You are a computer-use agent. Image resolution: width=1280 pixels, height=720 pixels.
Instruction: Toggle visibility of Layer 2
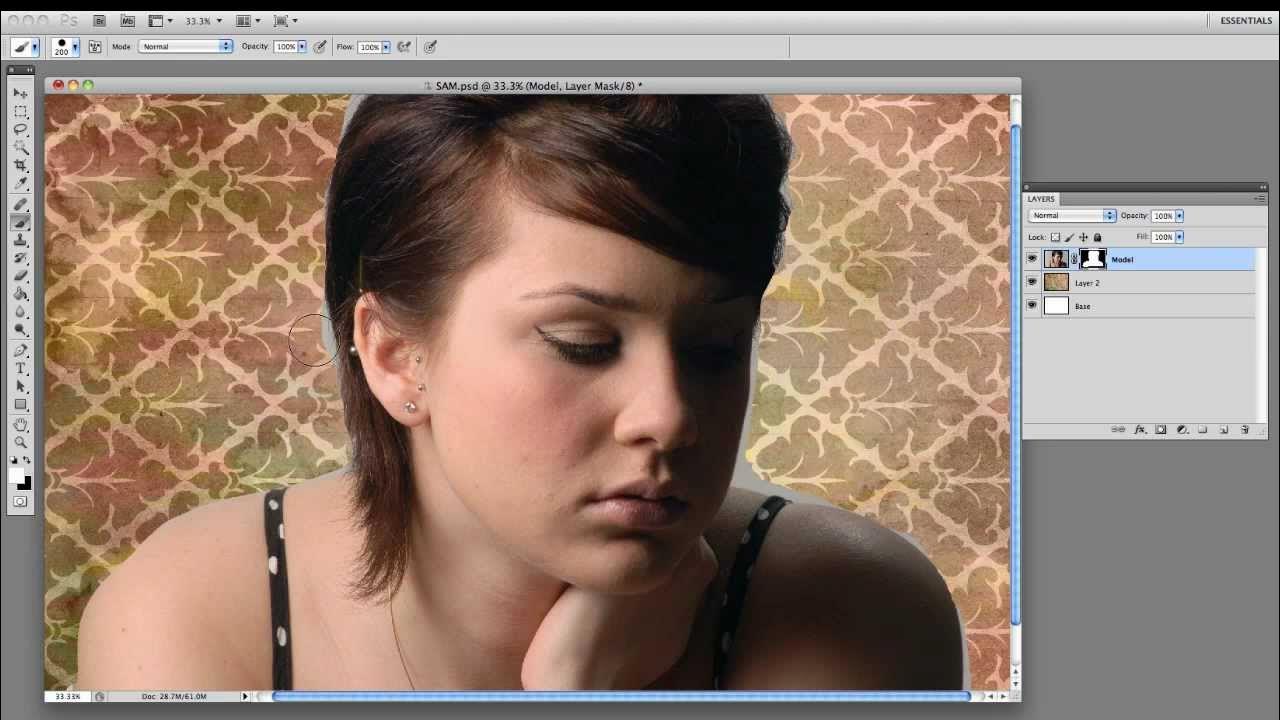click(x=1032, y=282)
